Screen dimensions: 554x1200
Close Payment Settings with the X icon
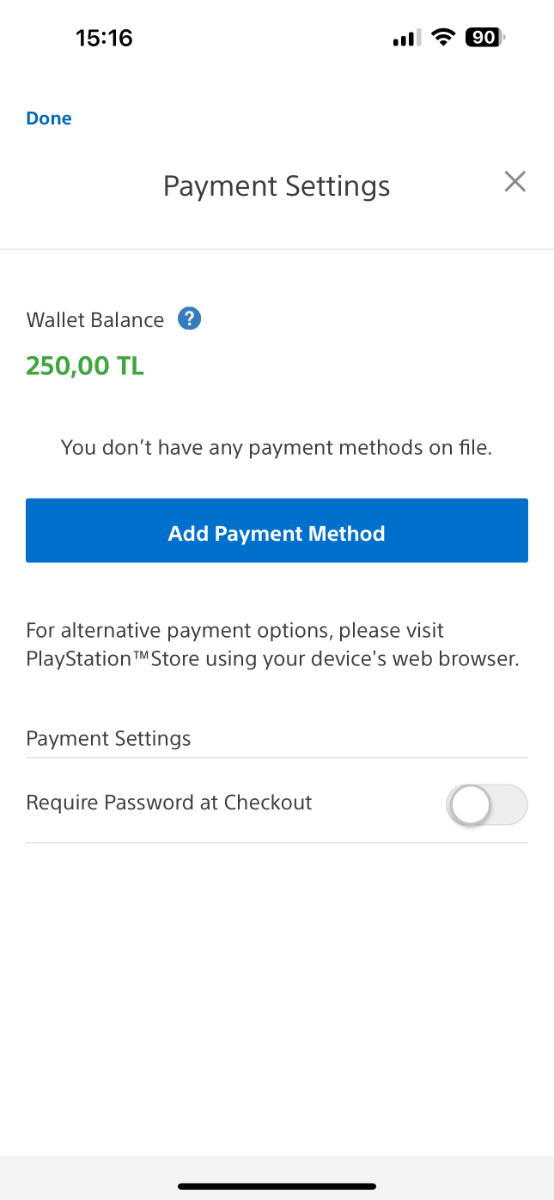515,182
